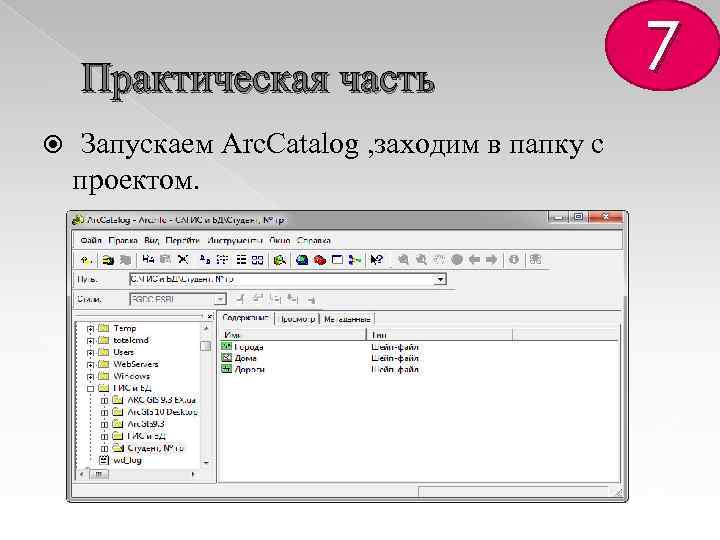The image size is (720, 540).
Task: Sort by the Имя column header
Action: 293,335
